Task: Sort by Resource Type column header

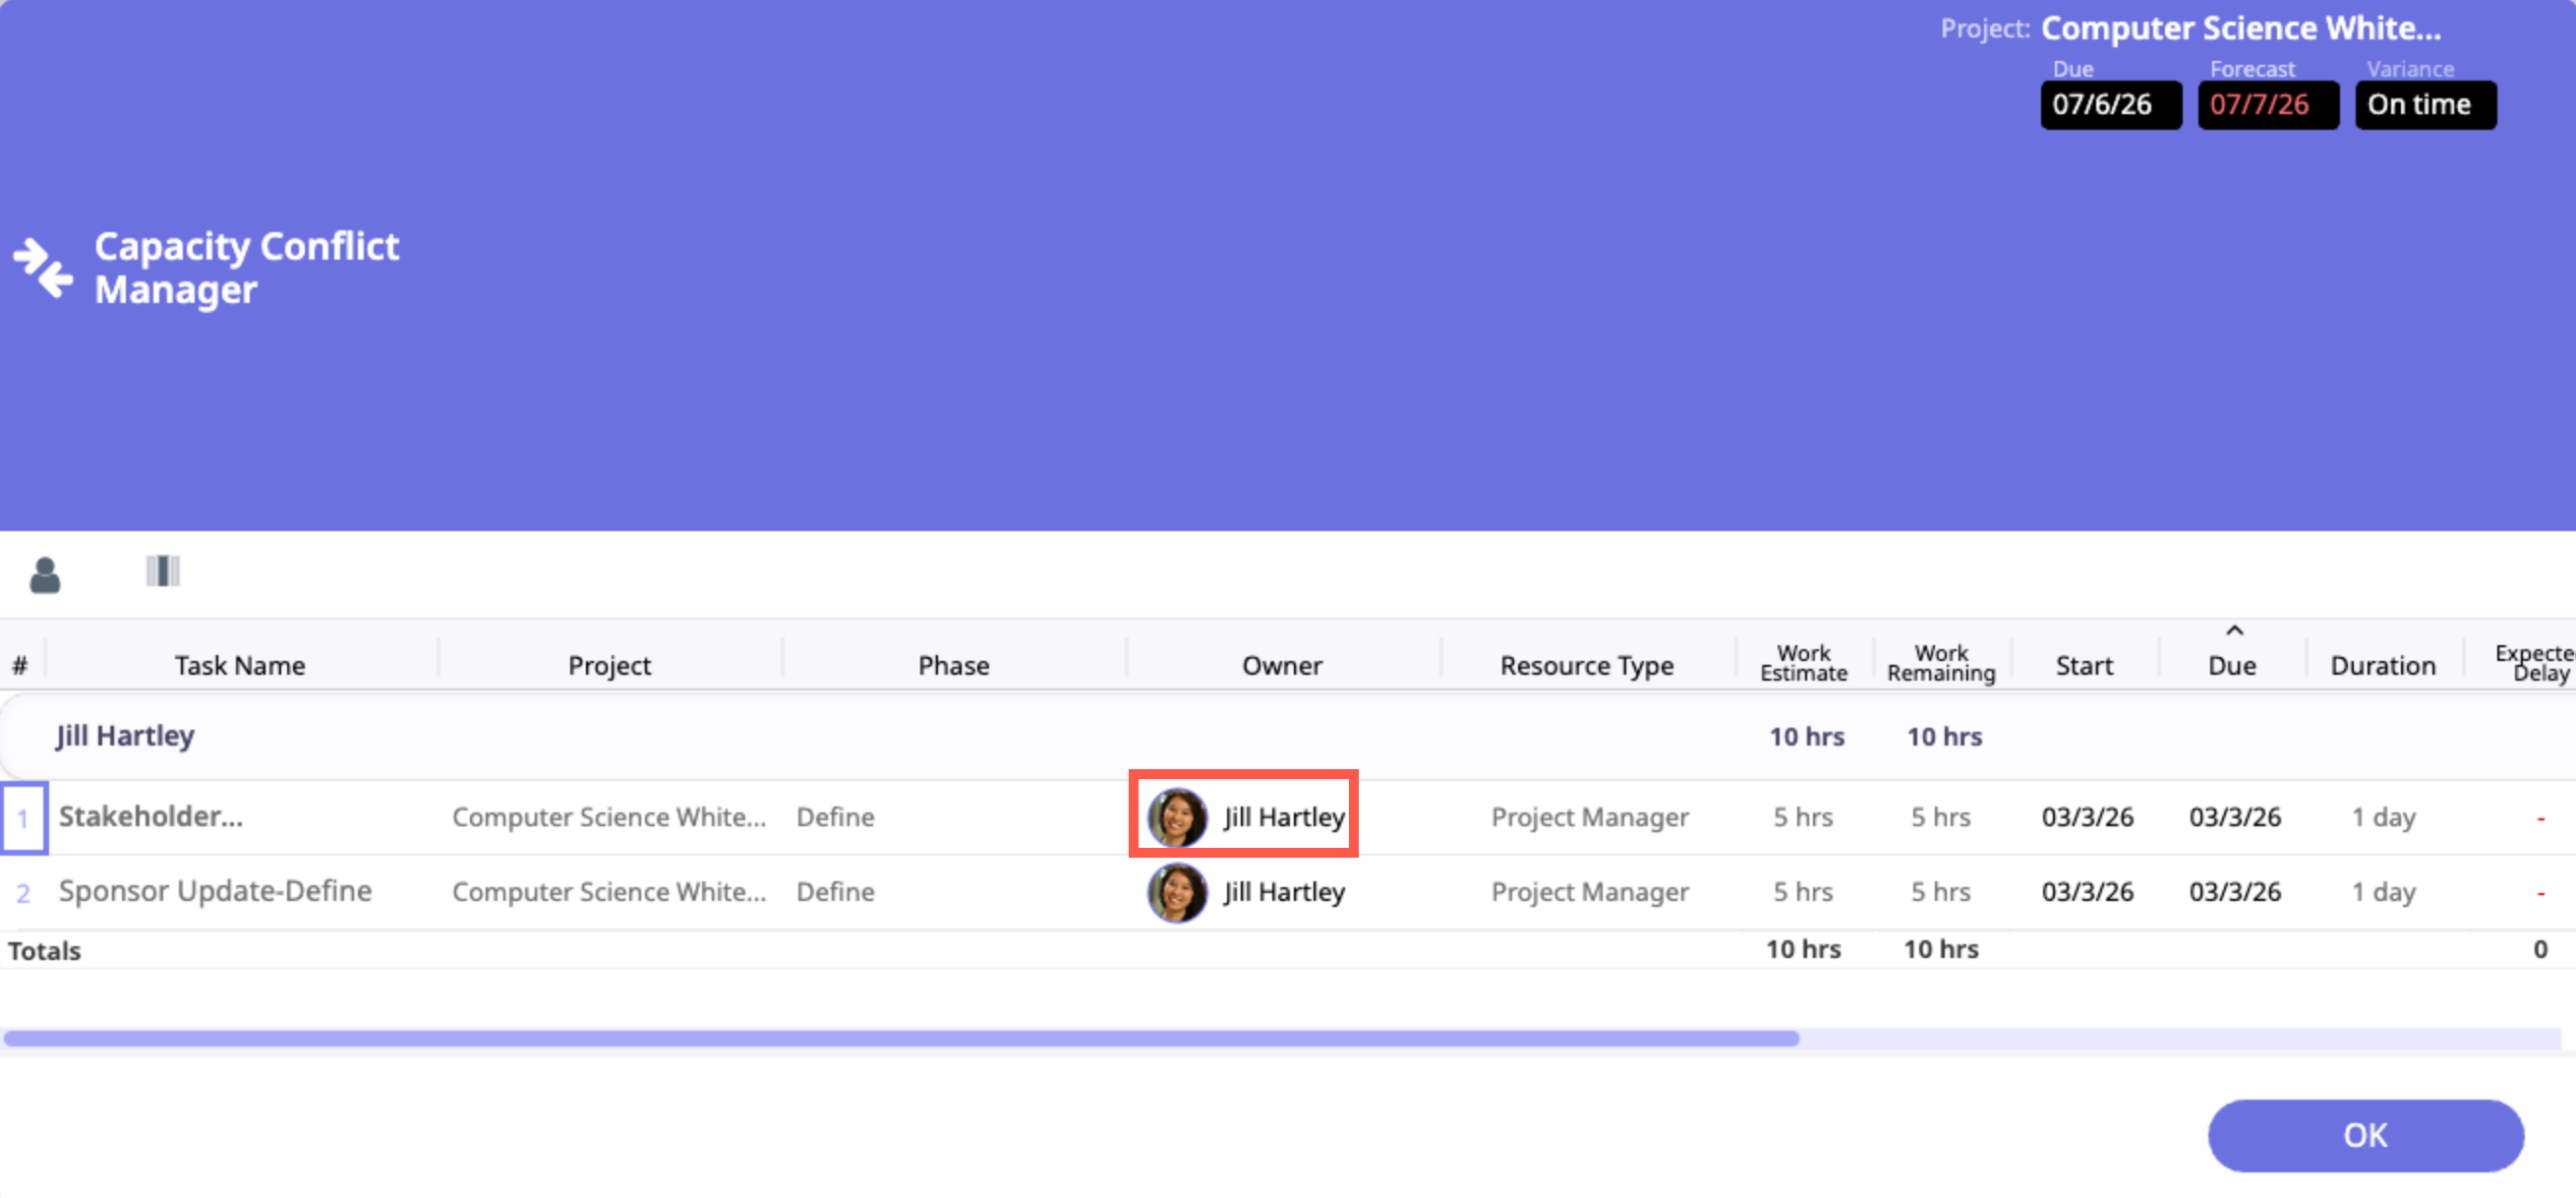Action: tap(1586, 665)
